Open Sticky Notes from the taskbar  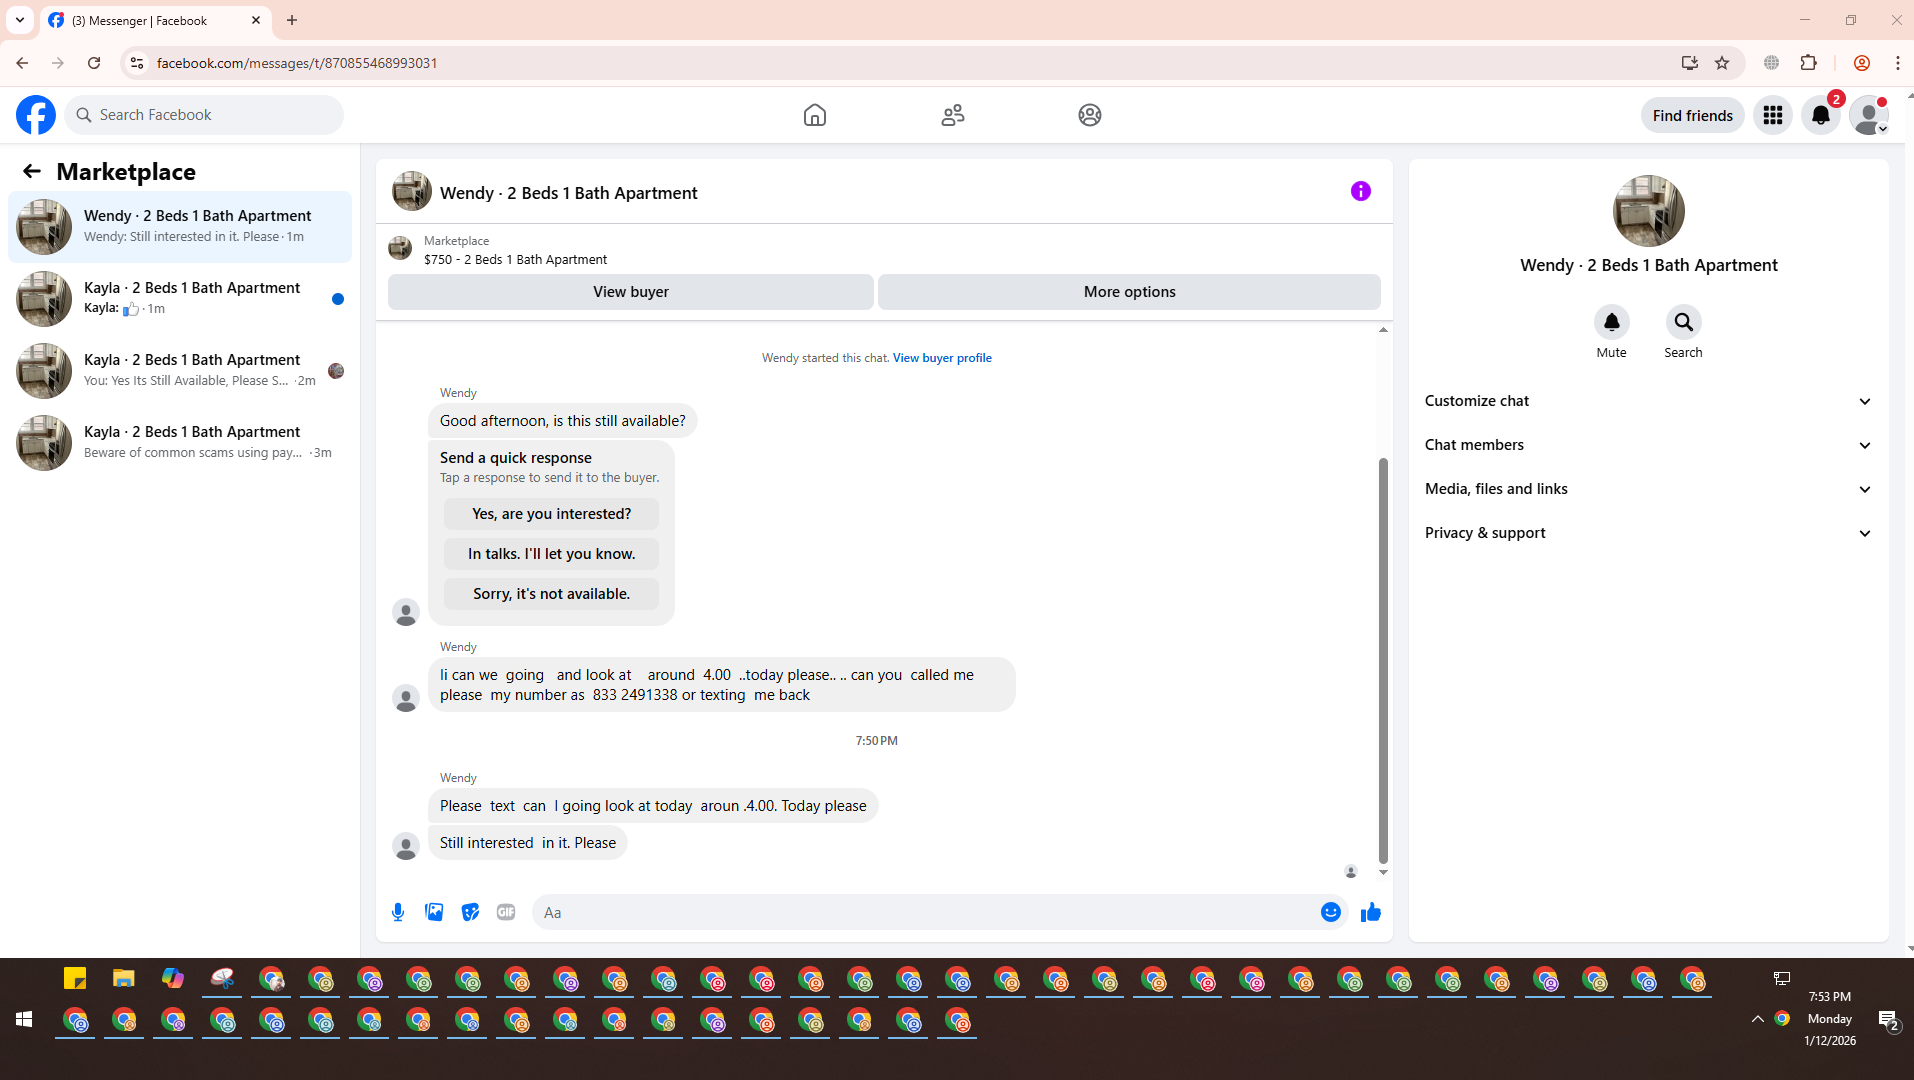tap(75, 978)
